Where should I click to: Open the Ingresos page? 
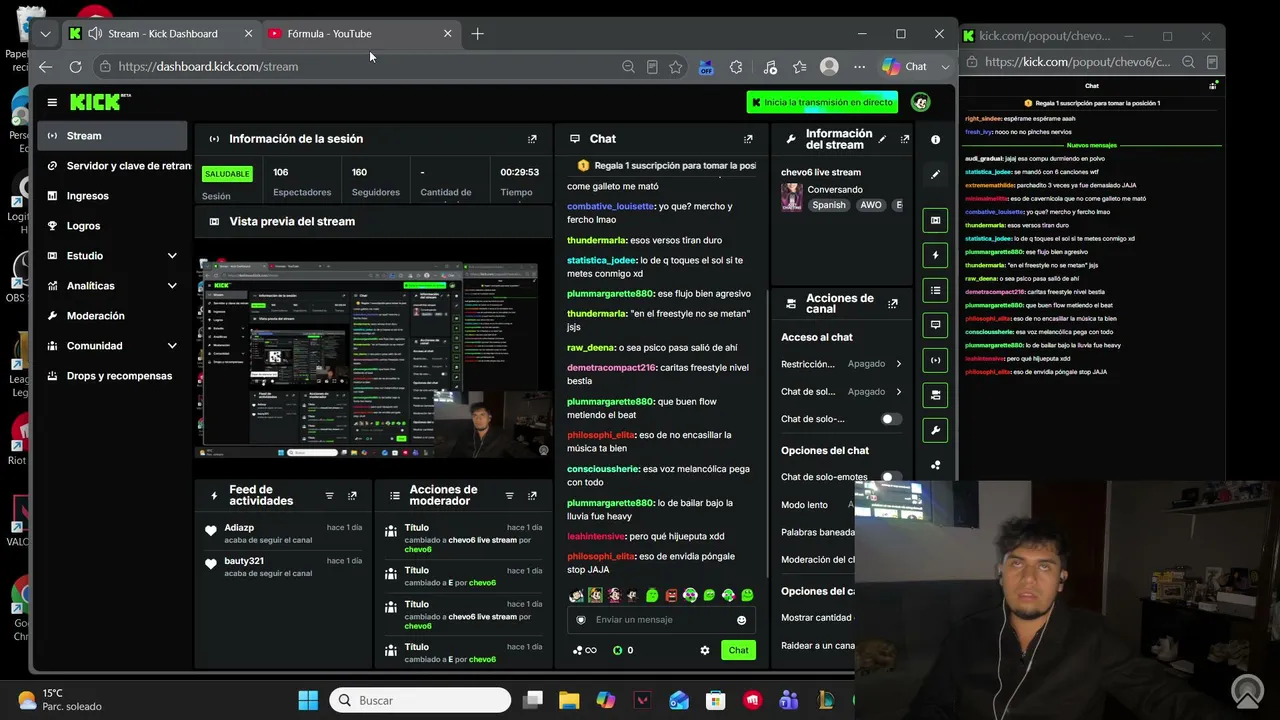pyautogui.click(x=112, y=196)
